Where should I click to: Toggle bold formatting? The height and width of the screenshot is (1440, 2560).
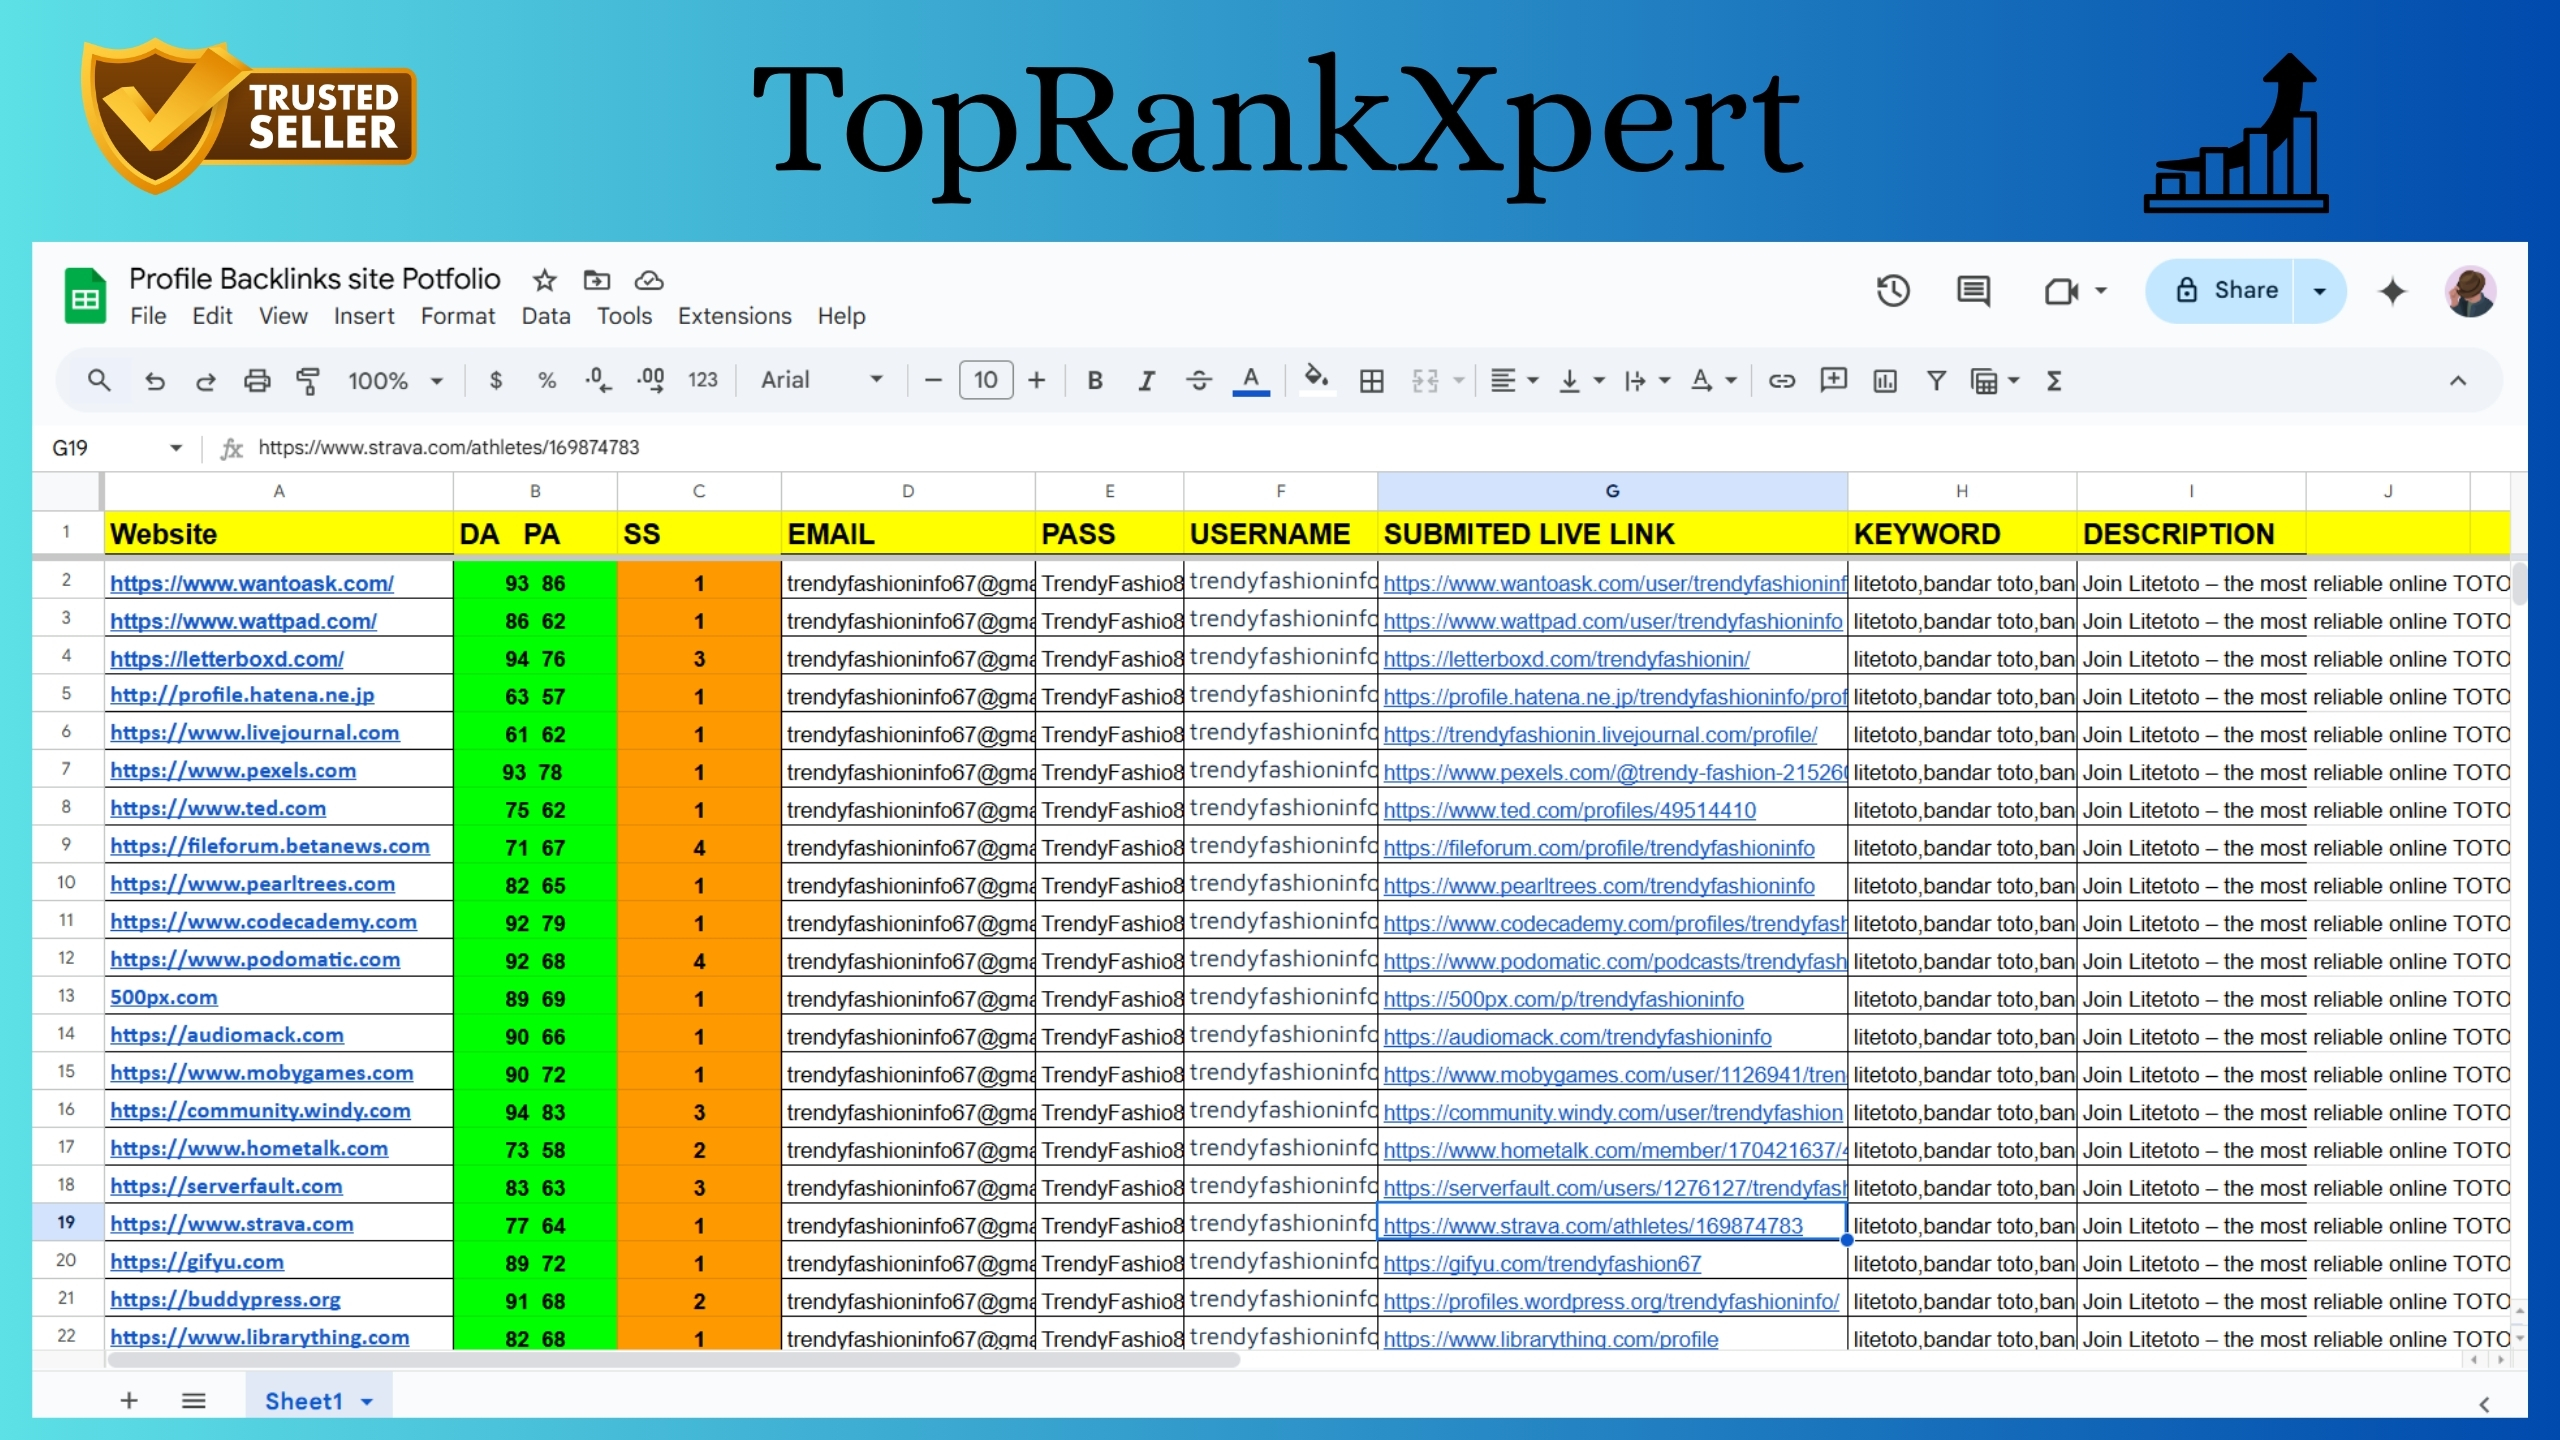point(1095,381)
